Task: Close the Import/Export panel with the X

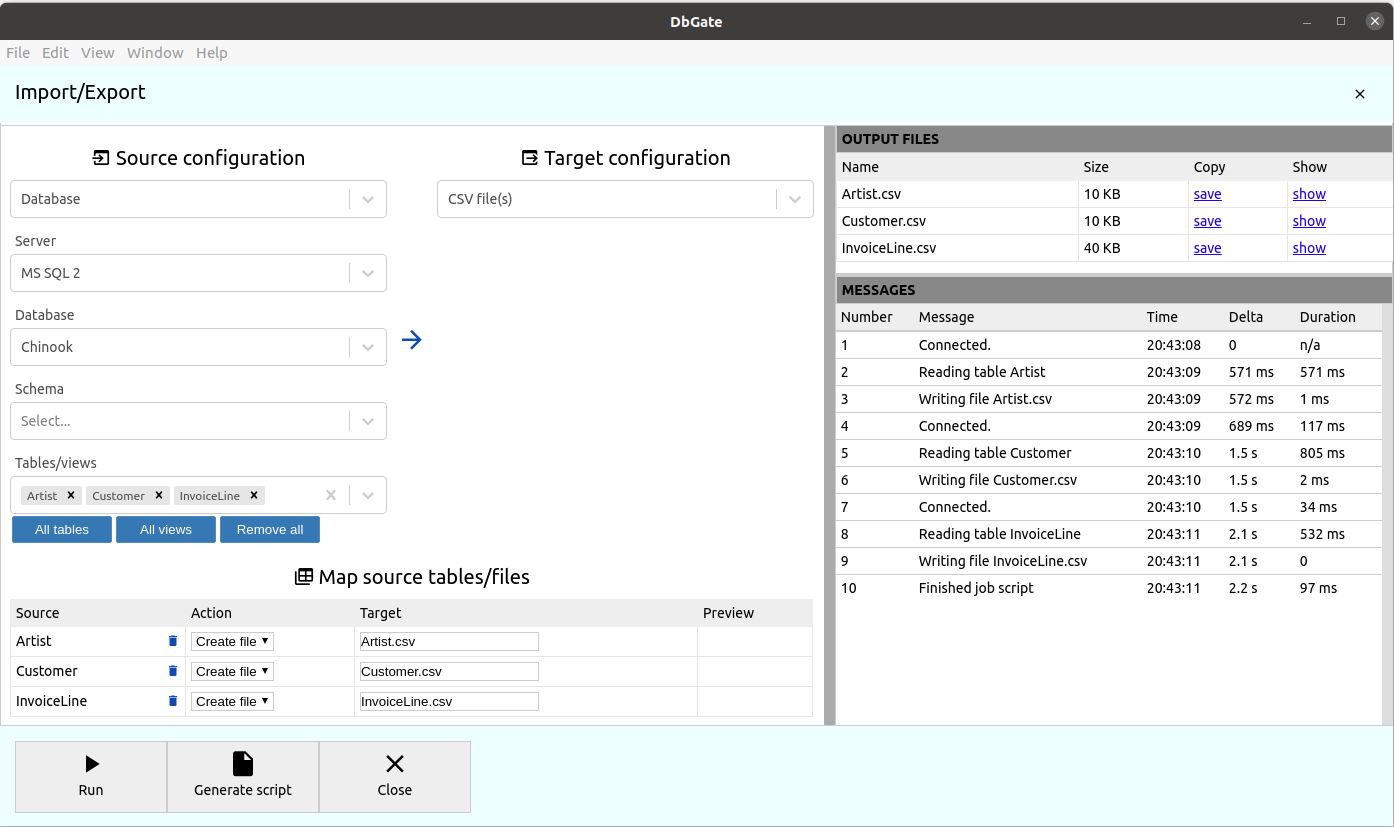Action: tap(1359, 94)
